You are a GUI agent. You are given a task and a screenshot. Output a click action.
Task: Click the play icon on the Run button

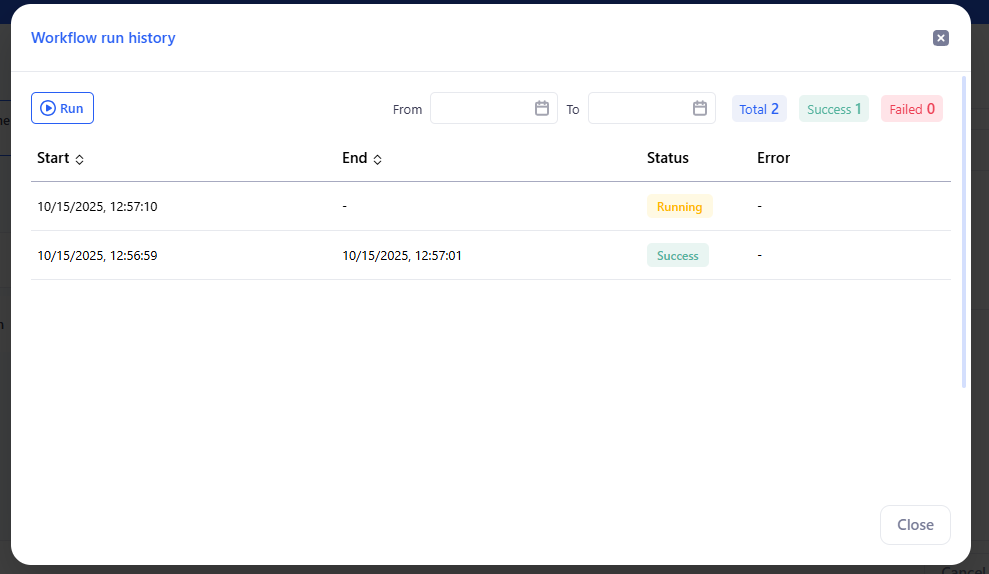click(x=48, y=108)
